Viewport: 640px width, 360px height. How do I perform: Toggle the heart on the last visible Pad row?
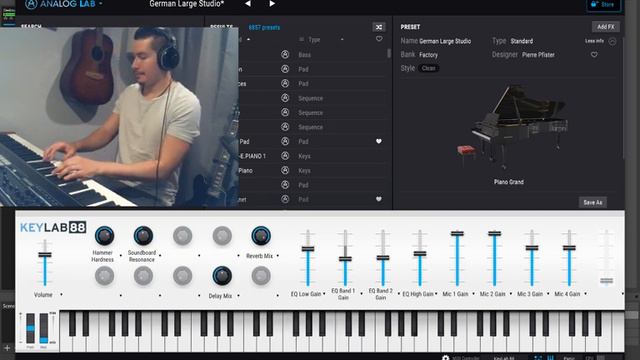(x=379, y=199)
